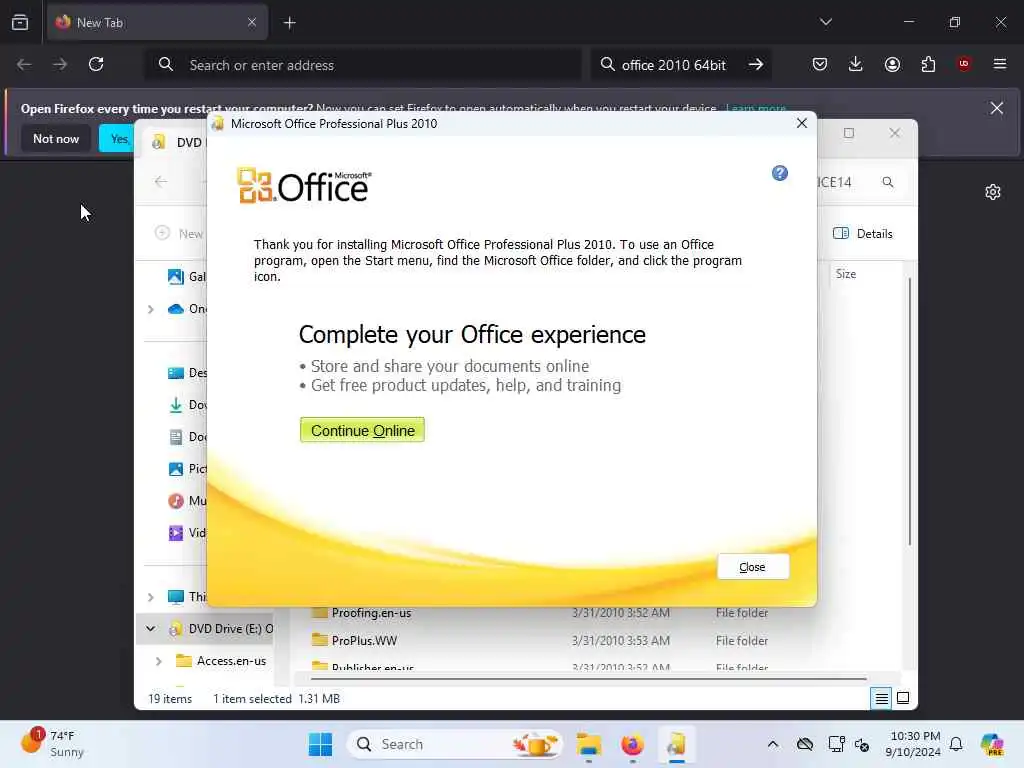
Task: Go forward in Firefox navigation
Action: pos(60,64)
